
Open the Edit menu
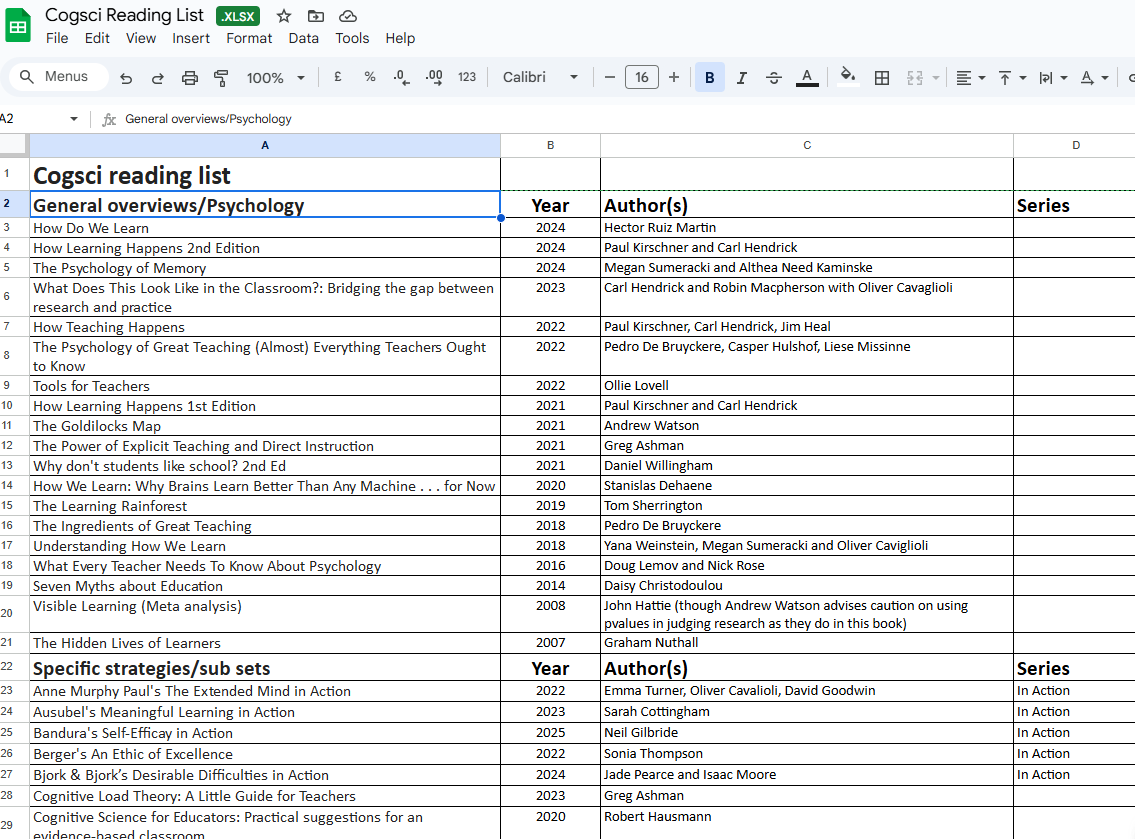(x=97, y=38)
